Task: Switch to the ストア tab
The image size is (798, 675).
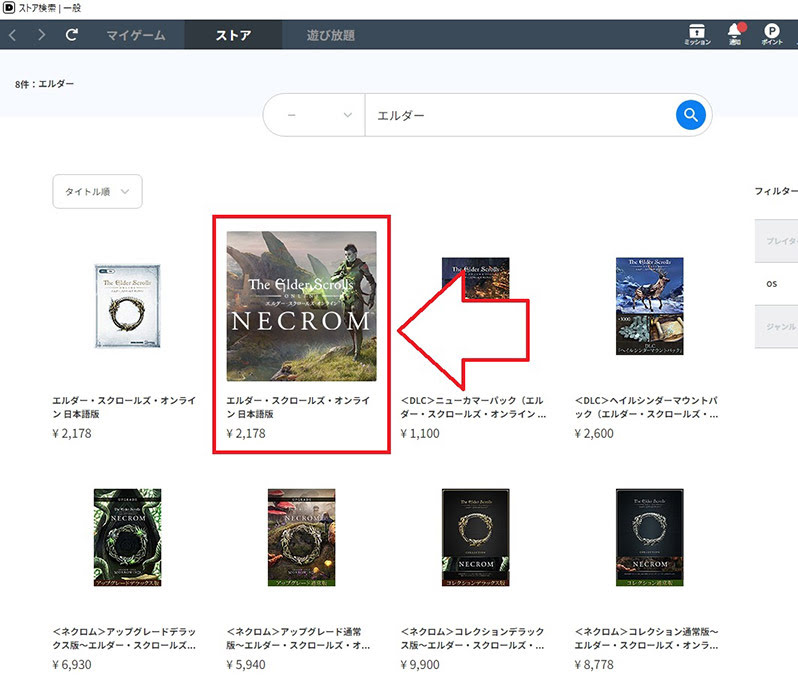Action: [233, 35]
